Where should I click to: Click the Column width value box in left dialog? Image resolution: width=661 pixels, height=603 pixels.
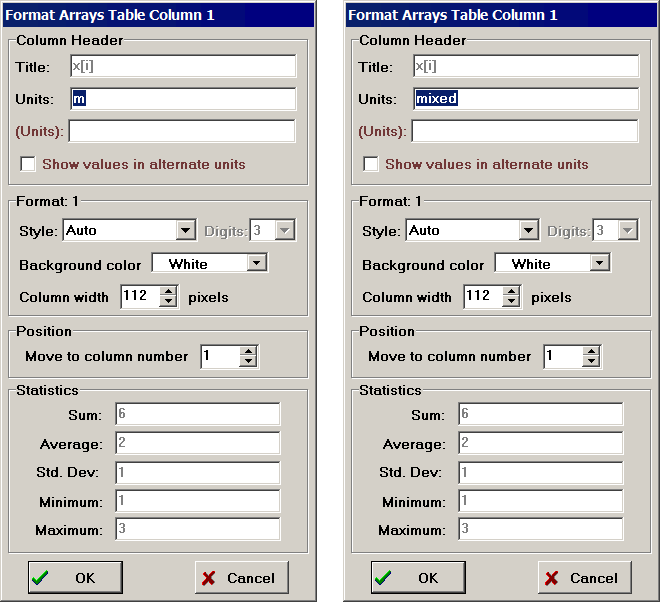tap(139, 296)
